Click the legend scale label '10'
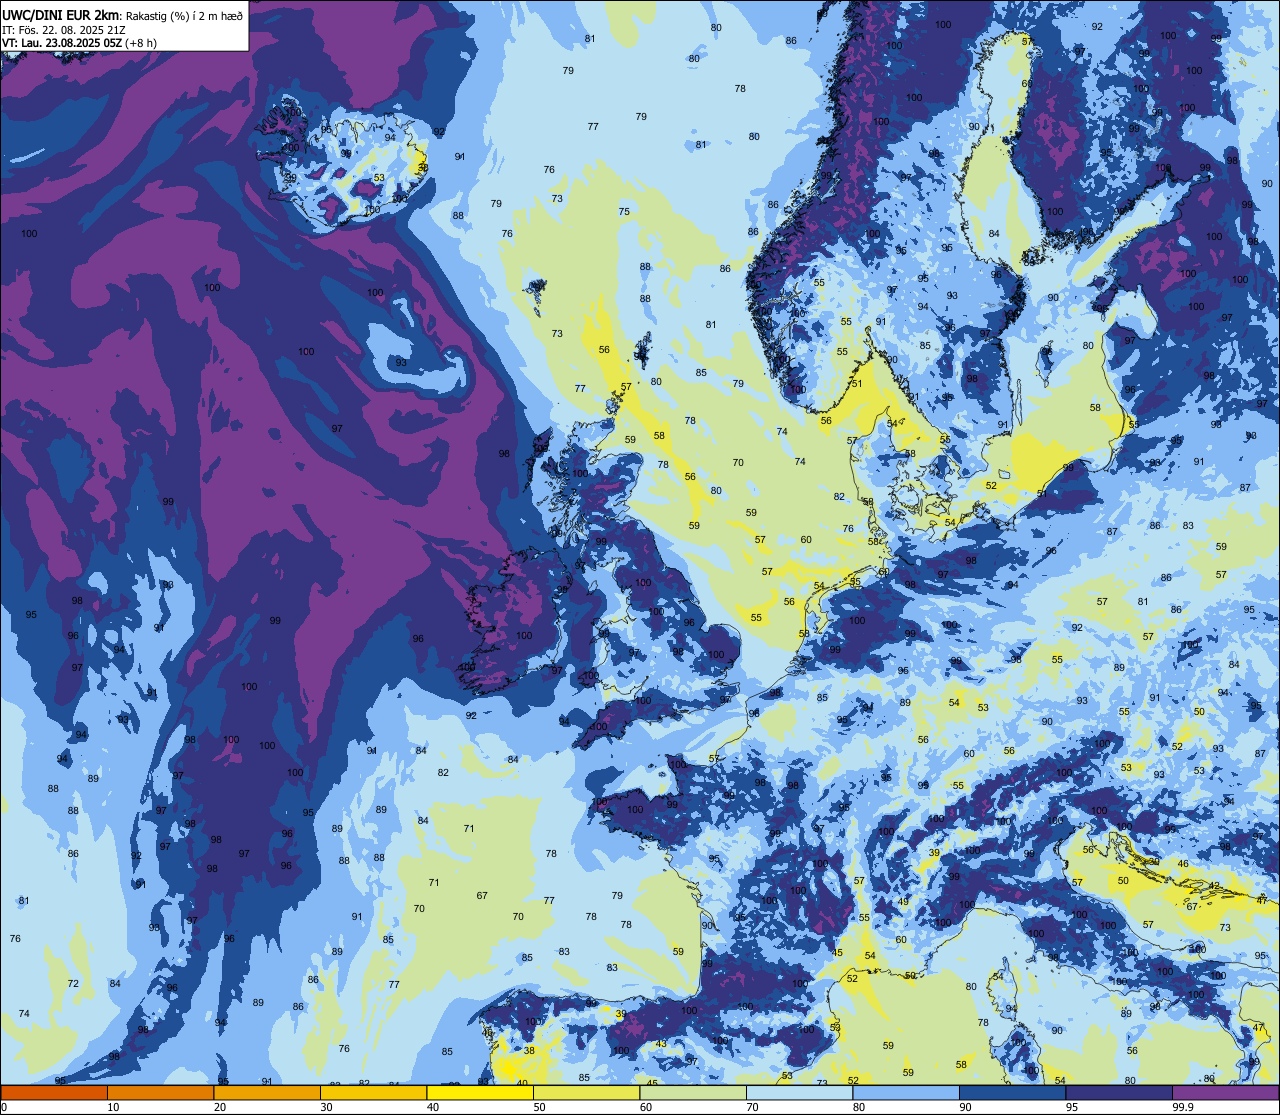The image size is (1280, 1115). [x=113, y=1107]
